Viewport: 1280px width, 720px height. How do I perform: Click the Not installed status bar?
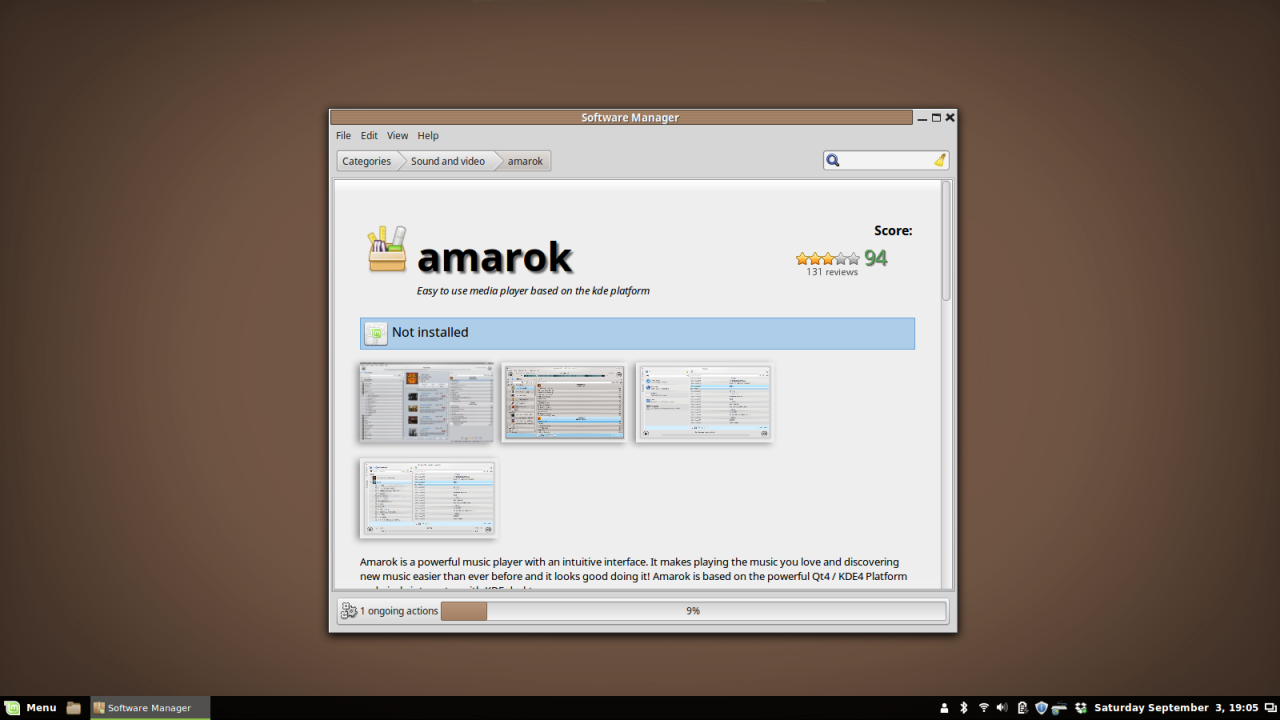637,333
